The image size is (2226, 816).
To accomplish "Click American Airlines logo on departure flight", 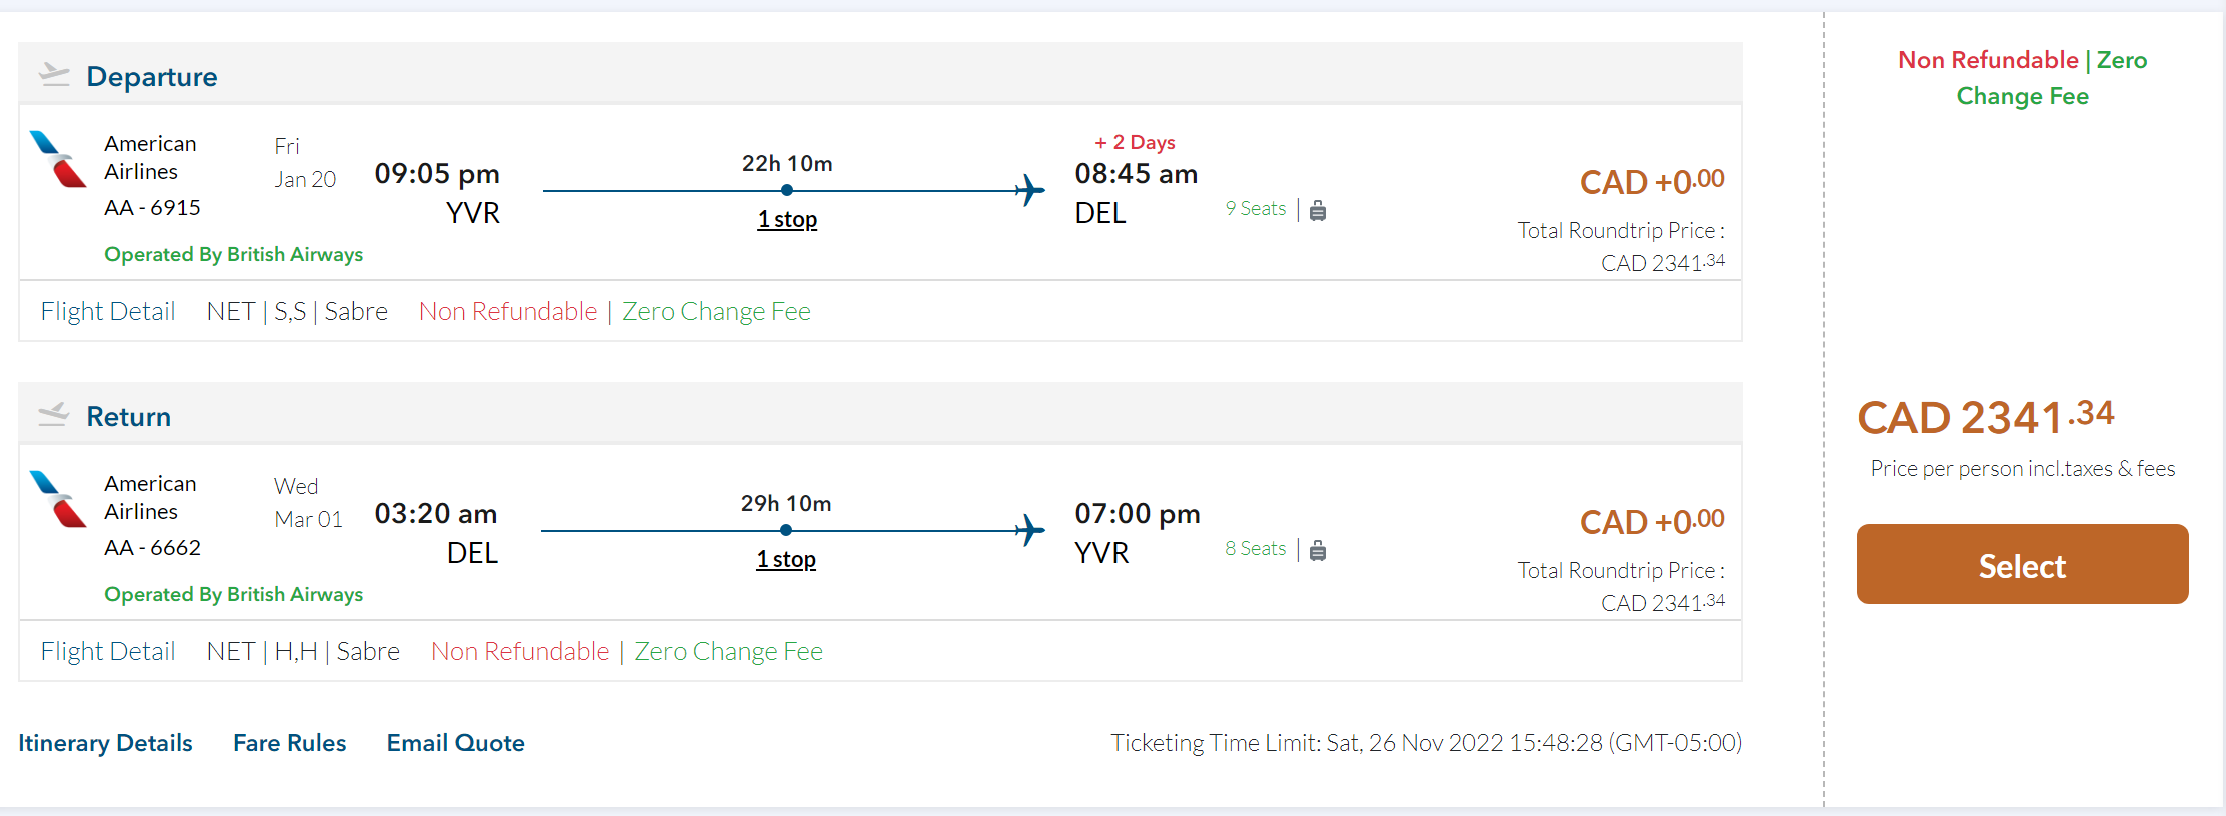I will pyautogui.click(x=58, y=160).
